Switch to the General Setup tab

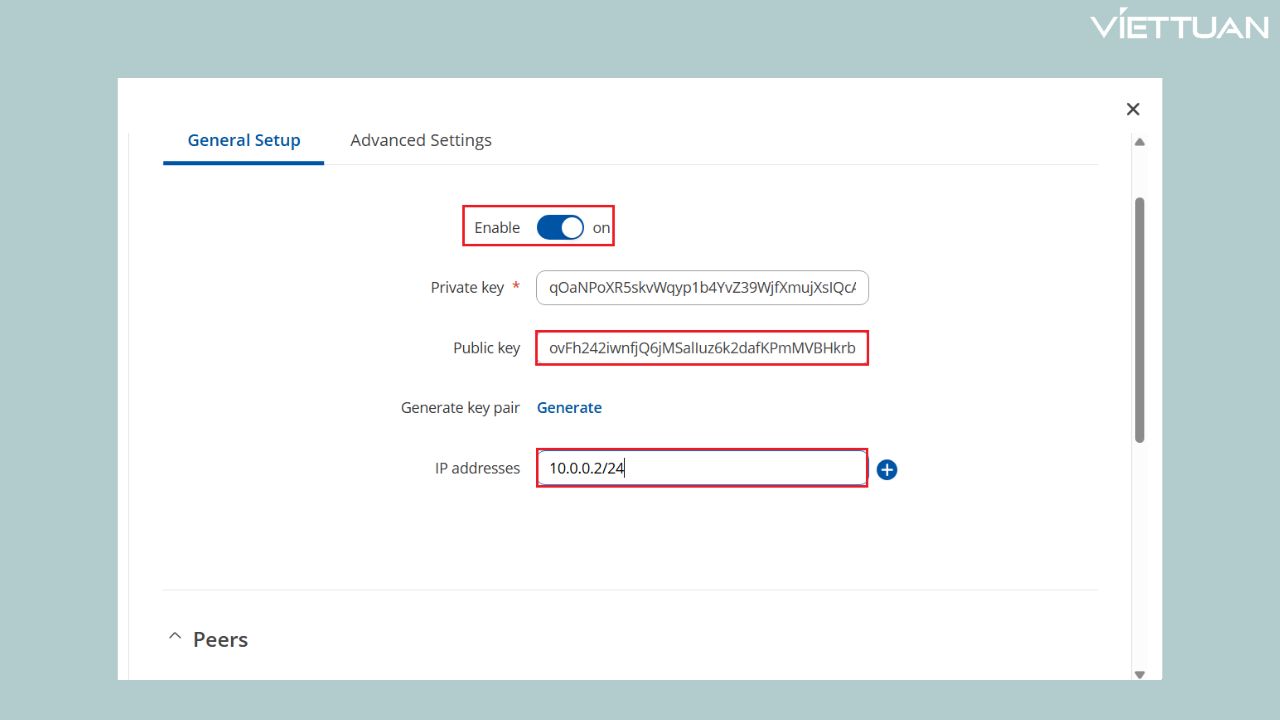[x=244, y=140]
